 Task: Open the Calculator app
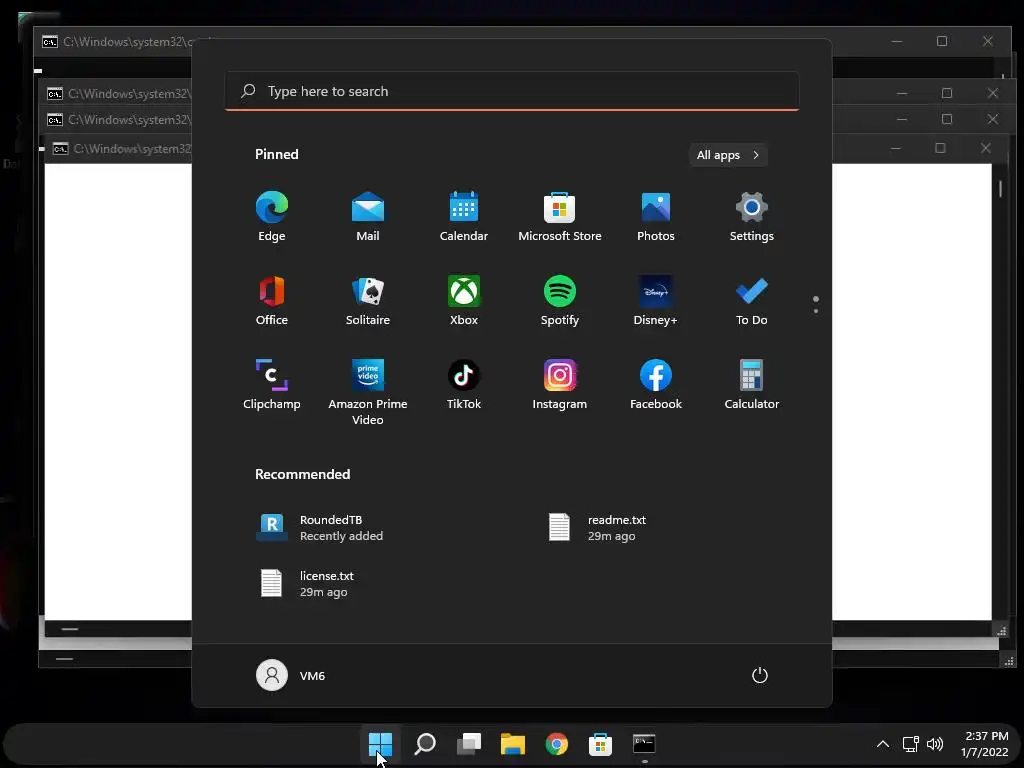tap(752, 385)
